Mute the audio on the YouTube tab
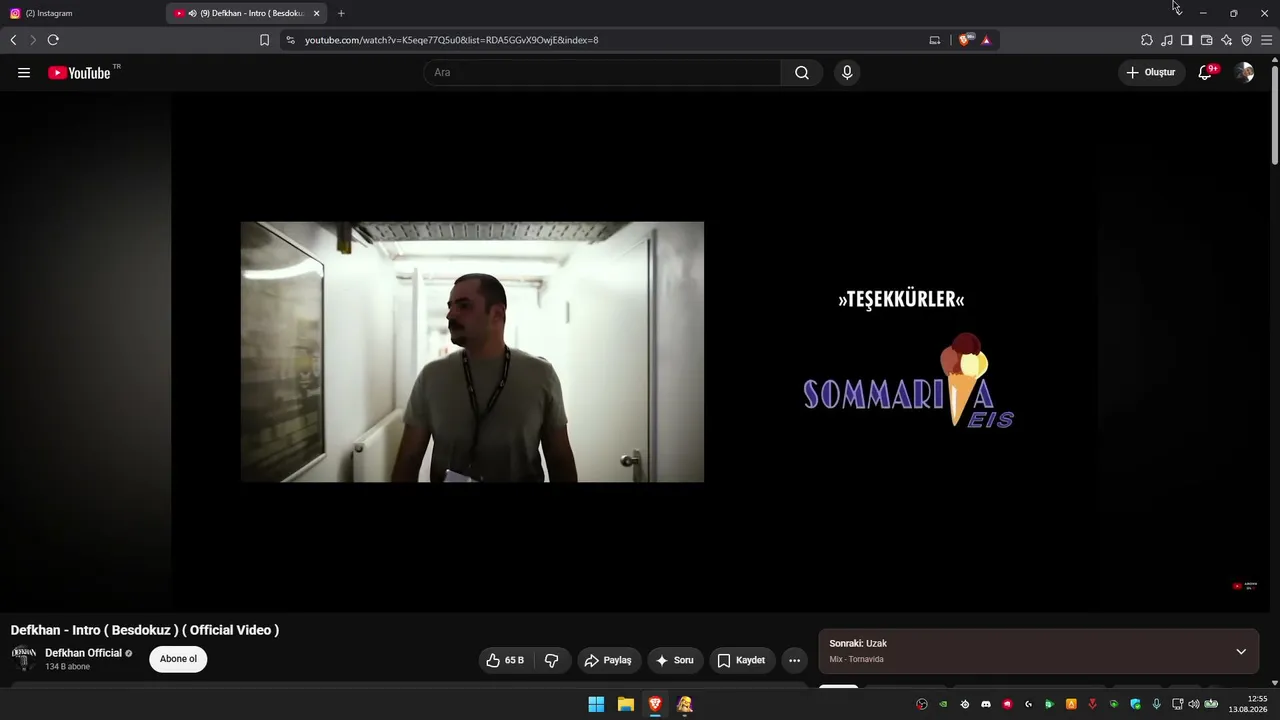The image size is (1280, 720). point(192,13)
